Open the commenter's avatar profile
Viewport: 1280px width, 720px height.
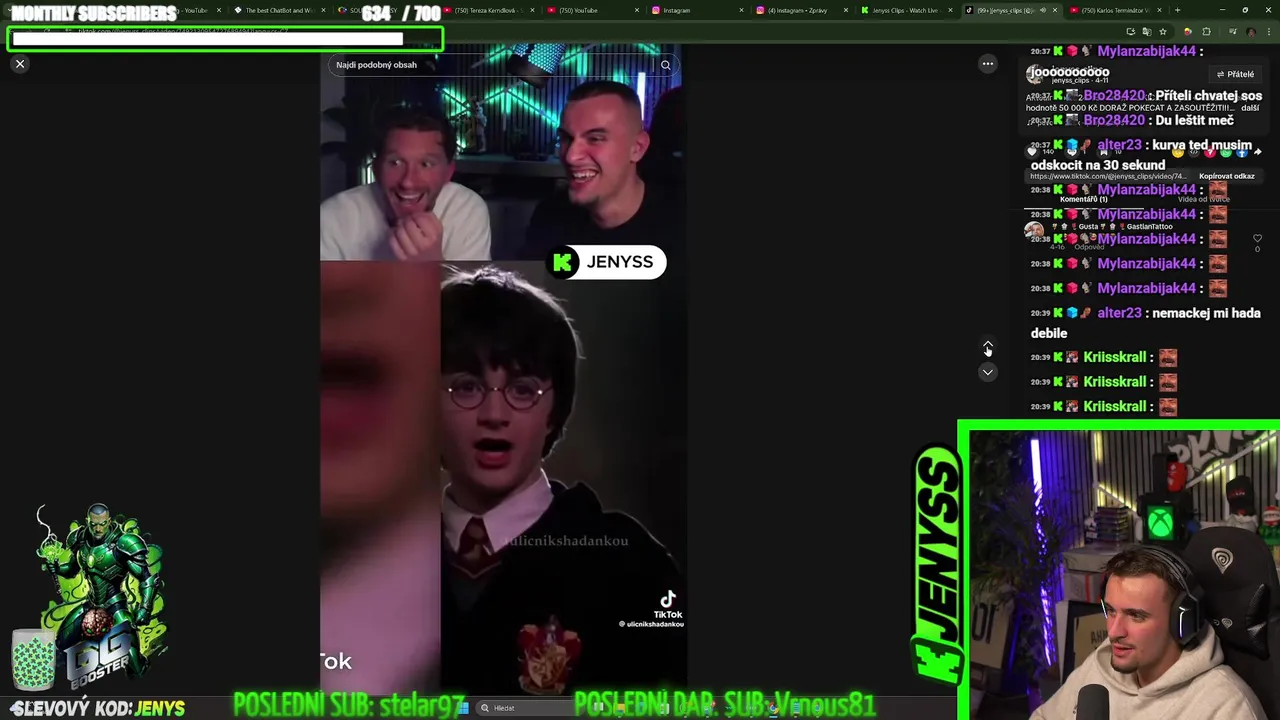tap(1034, 230)
